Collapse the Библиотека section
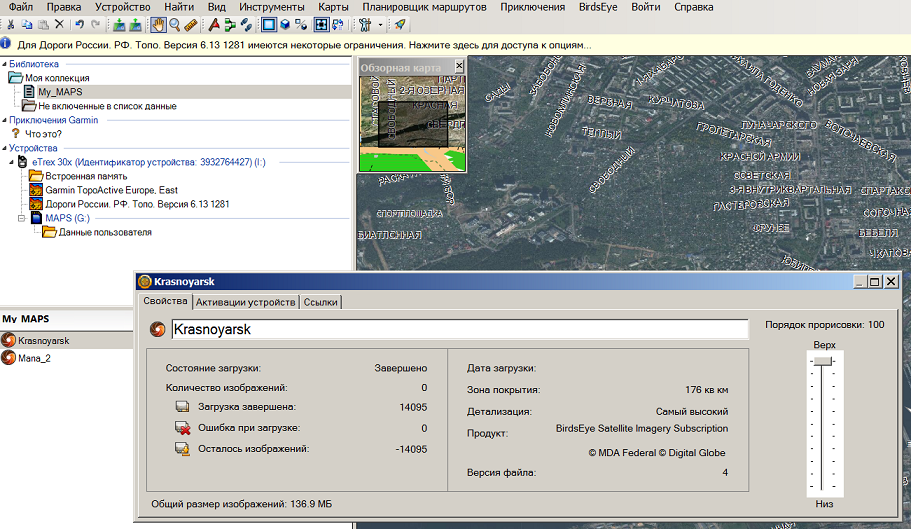Image resolution: width=911 pixels, height=529 pixels. (x=4, y=64)
